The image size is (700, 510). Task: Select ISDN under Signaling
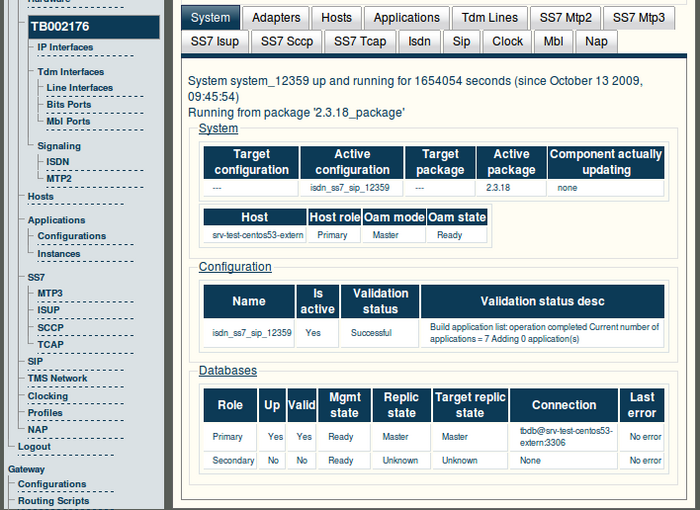(x=58, y=161)
